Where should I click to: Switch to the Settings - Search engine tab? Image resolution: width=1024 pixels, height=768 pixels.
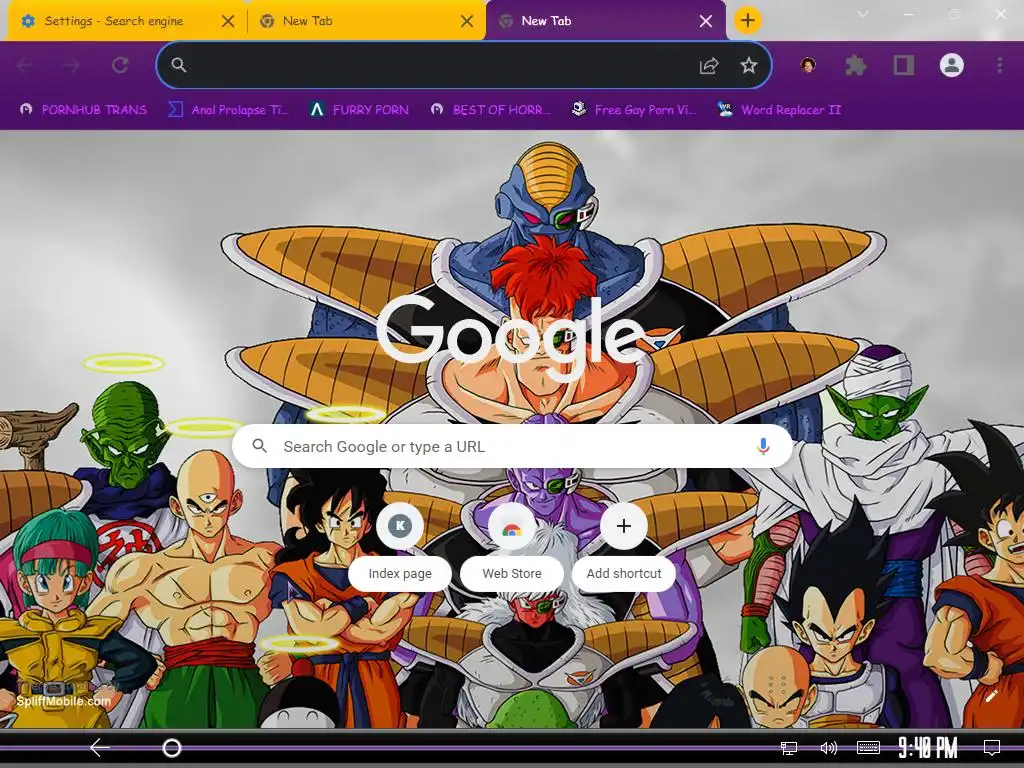pyautogui.click(x=127, y=21)
